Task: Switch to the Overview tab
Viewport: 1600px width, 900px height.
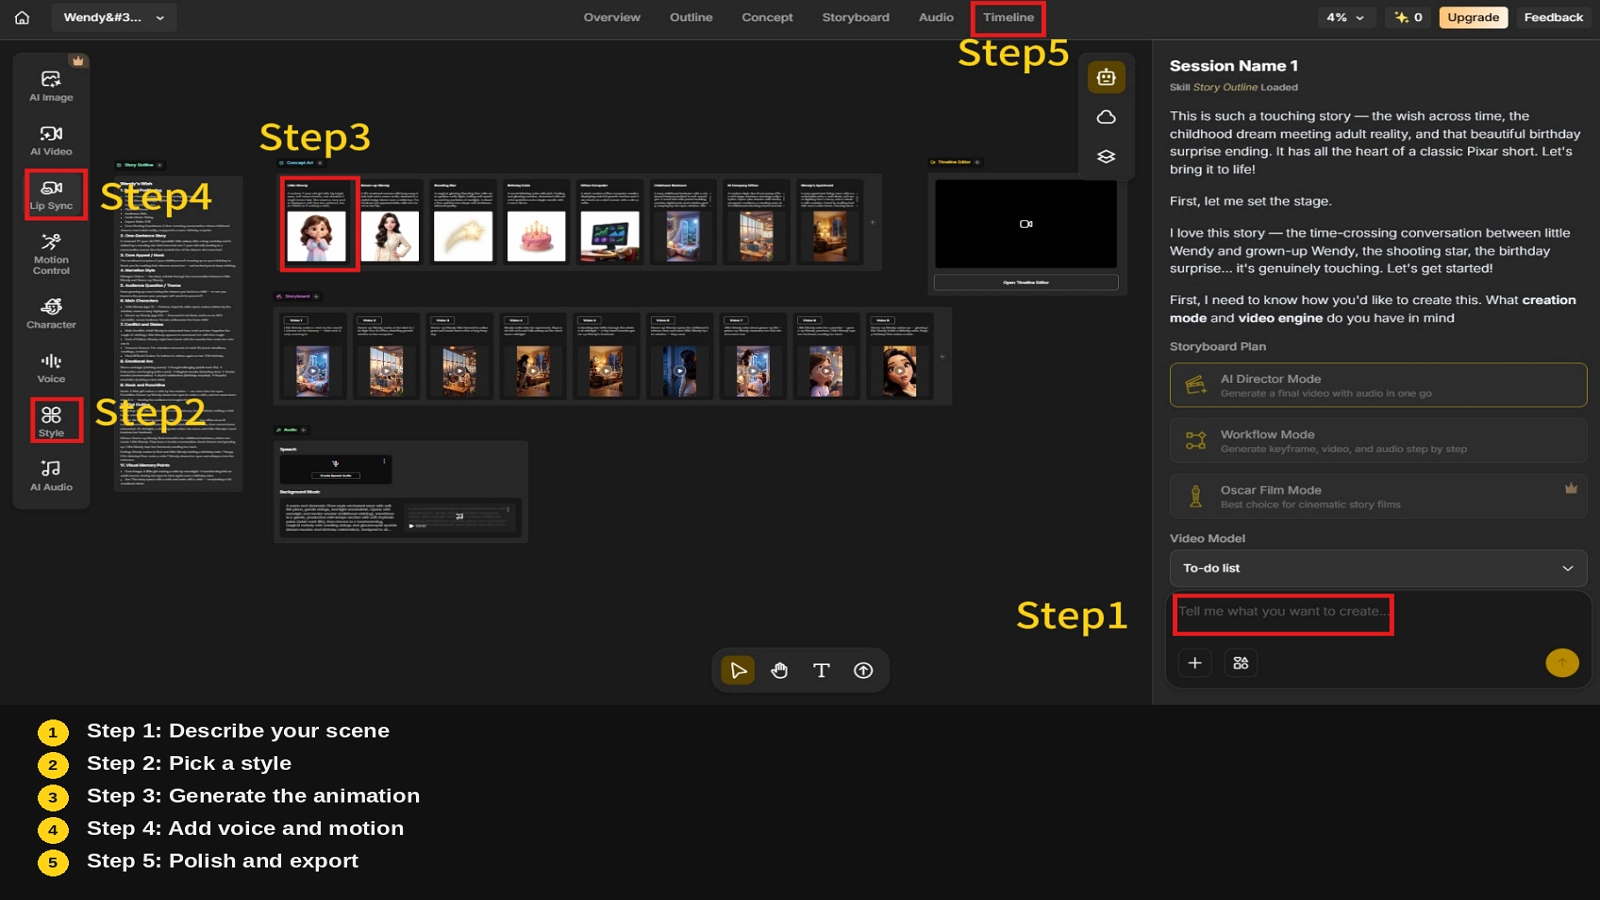Action: (612, 17)
